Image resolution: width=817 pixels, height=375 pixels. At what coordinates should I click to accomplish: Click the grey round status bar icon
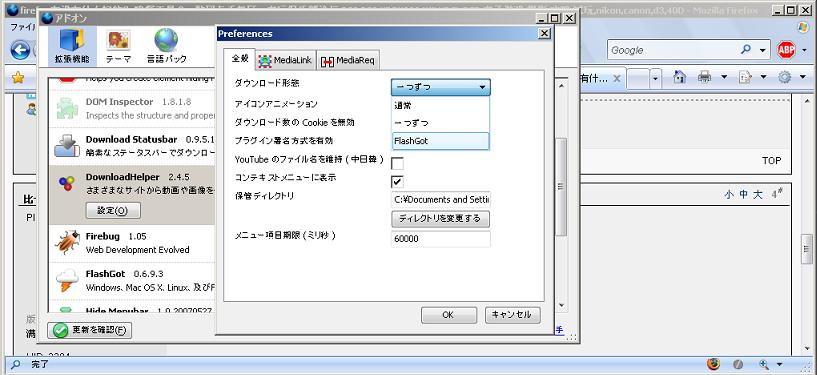738,364
